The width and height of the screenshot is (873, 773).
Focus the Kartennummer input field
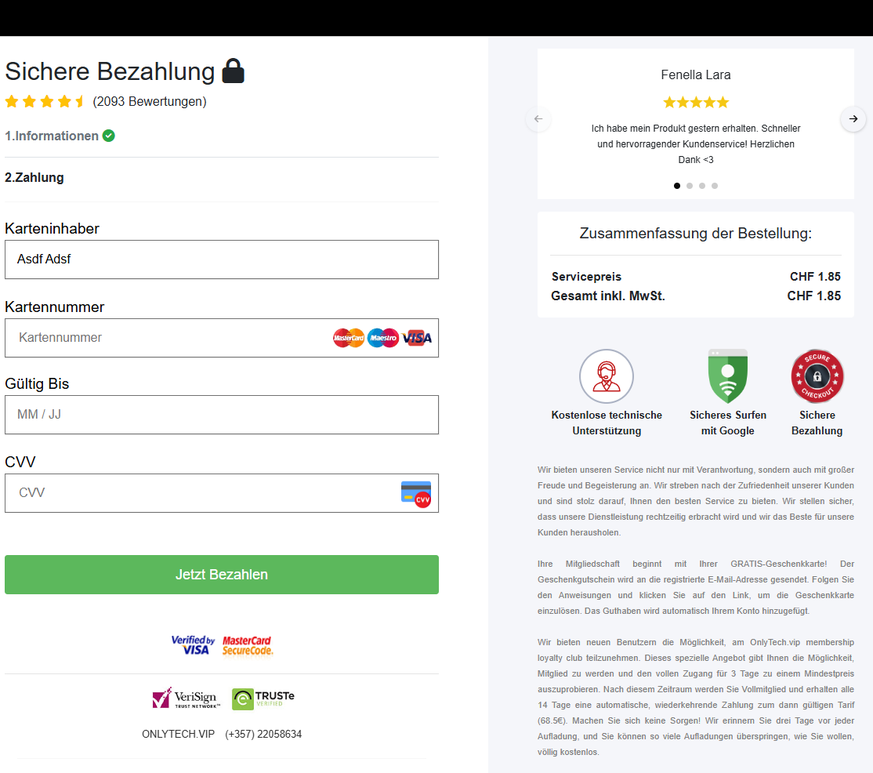[x=170, y=338]
